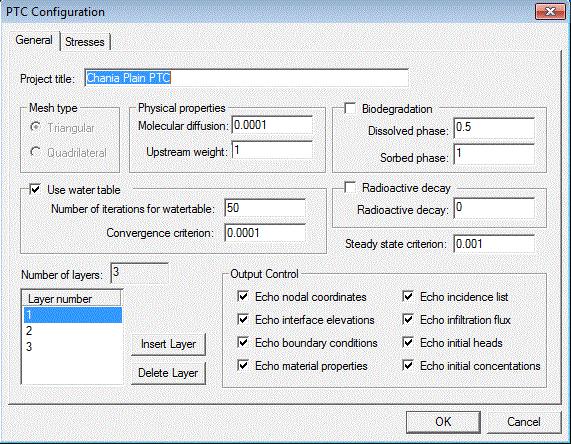Click the Cancel button
Viewport: 571px width, 444px height.
524,422
